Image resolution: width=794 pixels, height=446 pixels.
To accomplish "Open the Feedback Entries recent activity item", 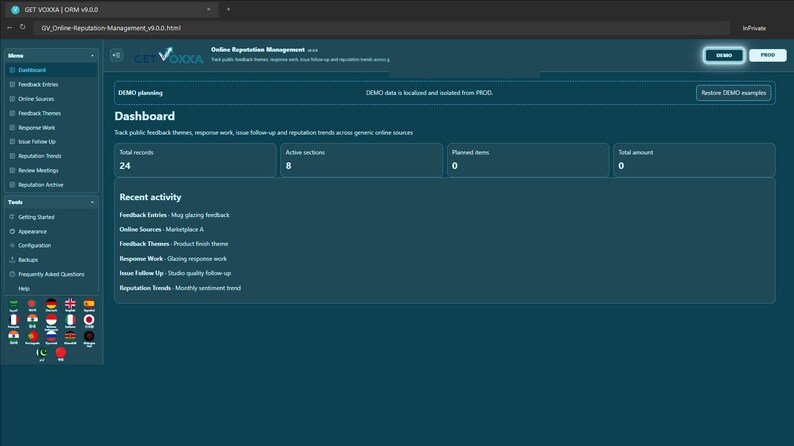I will (x=174, y=215).
